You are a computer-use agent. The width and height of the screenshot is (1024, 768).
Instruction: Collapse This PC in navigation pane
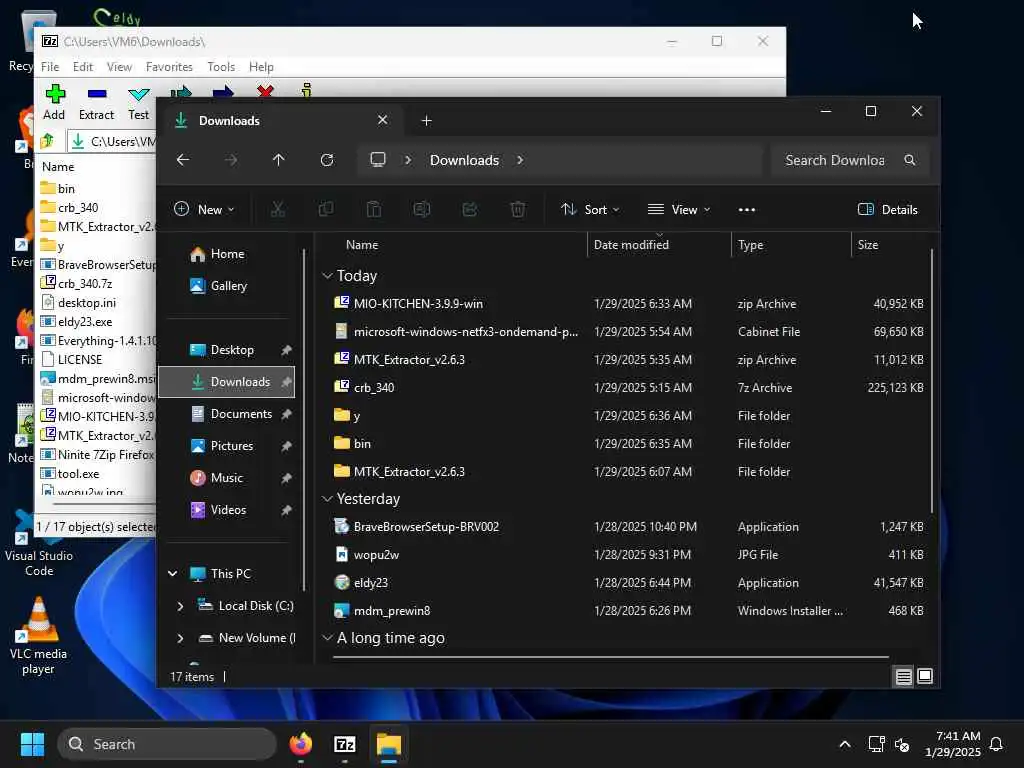click(x=172, y=573)
